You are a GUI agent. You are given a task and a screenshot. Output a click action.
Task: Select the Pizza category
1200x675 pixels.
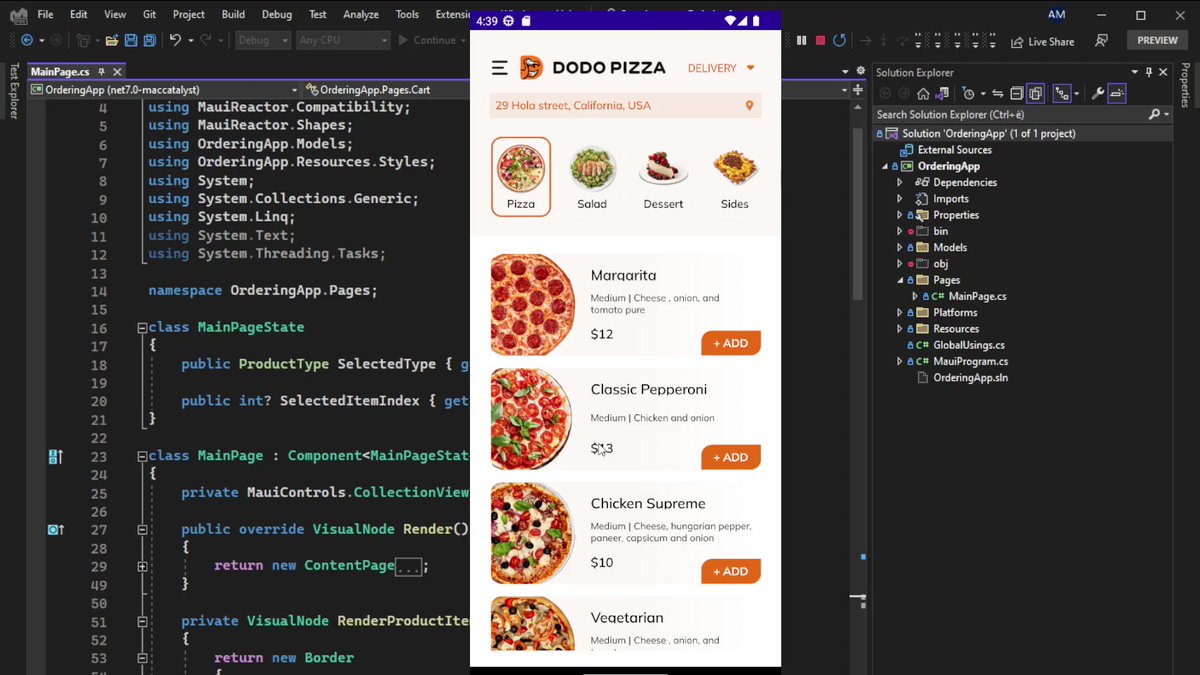[521, 177]
